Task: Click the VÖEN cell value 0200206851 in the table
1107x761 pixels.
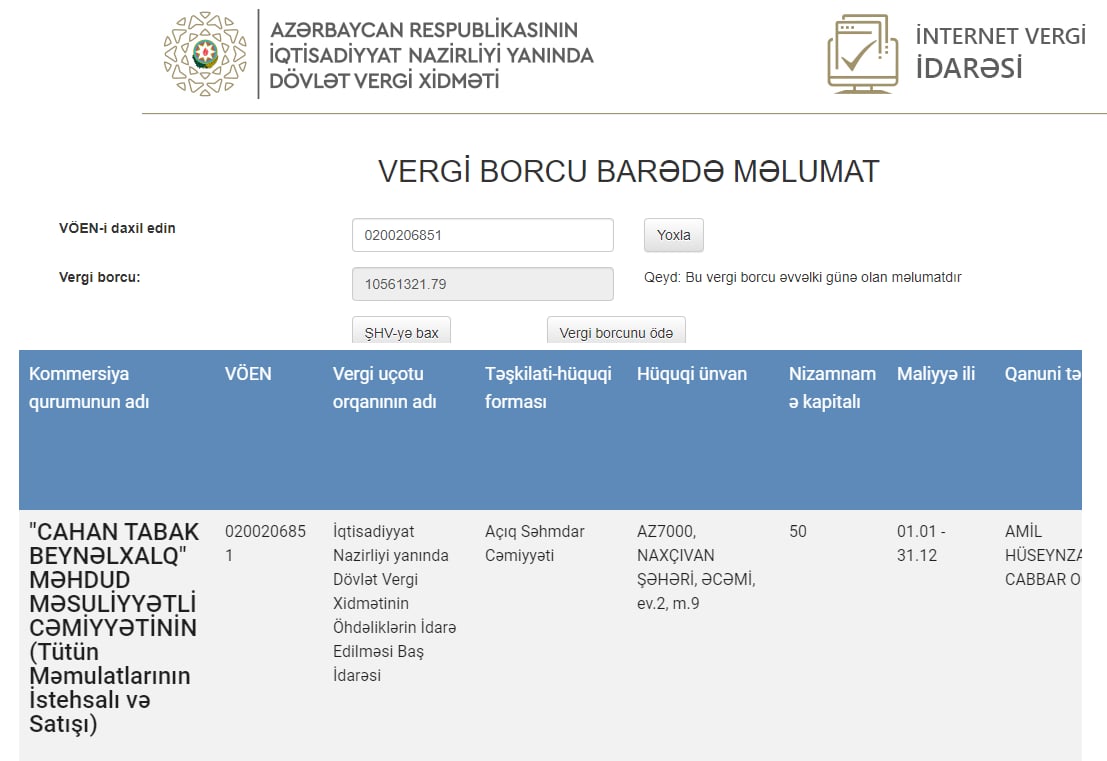Action: click(x=265, y=543)
